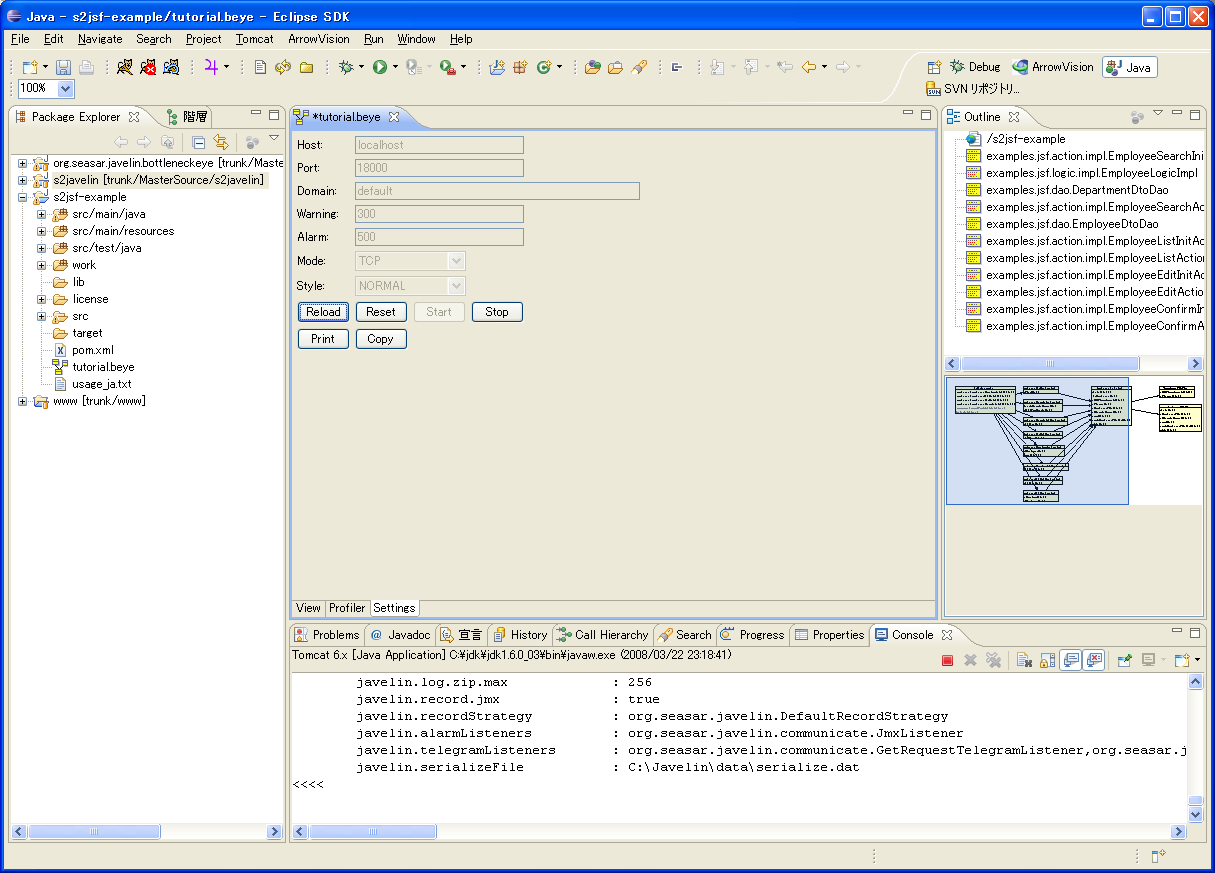
Task: Click the Clear Console icon
Action: [1024, 660]
